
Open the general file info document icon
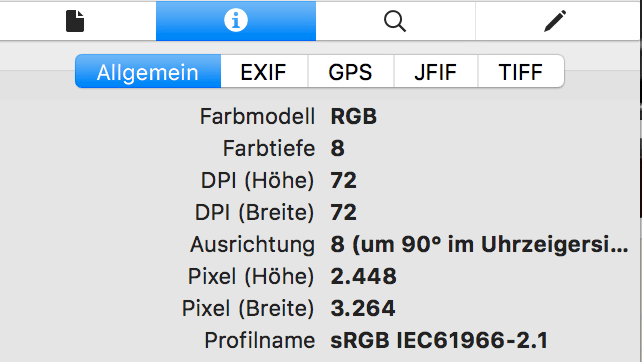click(x=75, y=21)
